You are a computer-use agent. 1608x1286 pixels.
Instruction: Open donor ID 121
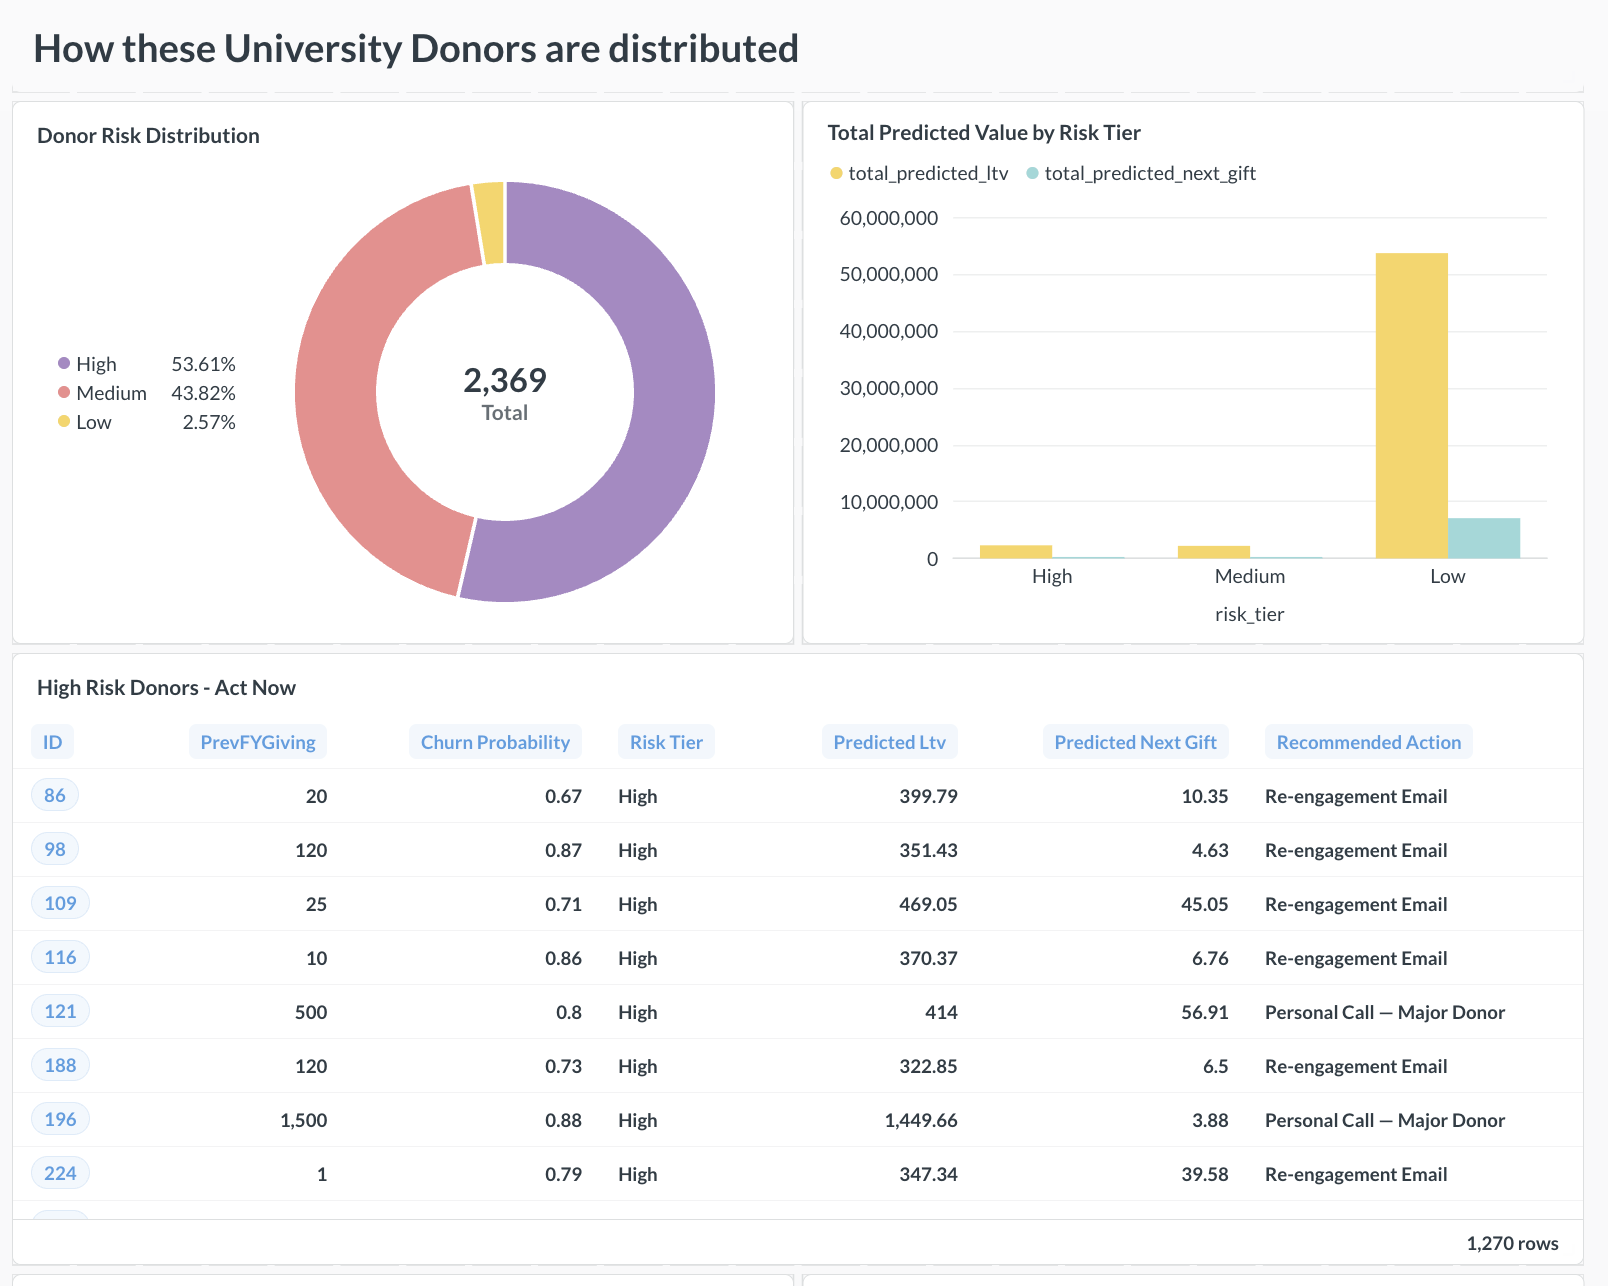[x=61, y=1011]
